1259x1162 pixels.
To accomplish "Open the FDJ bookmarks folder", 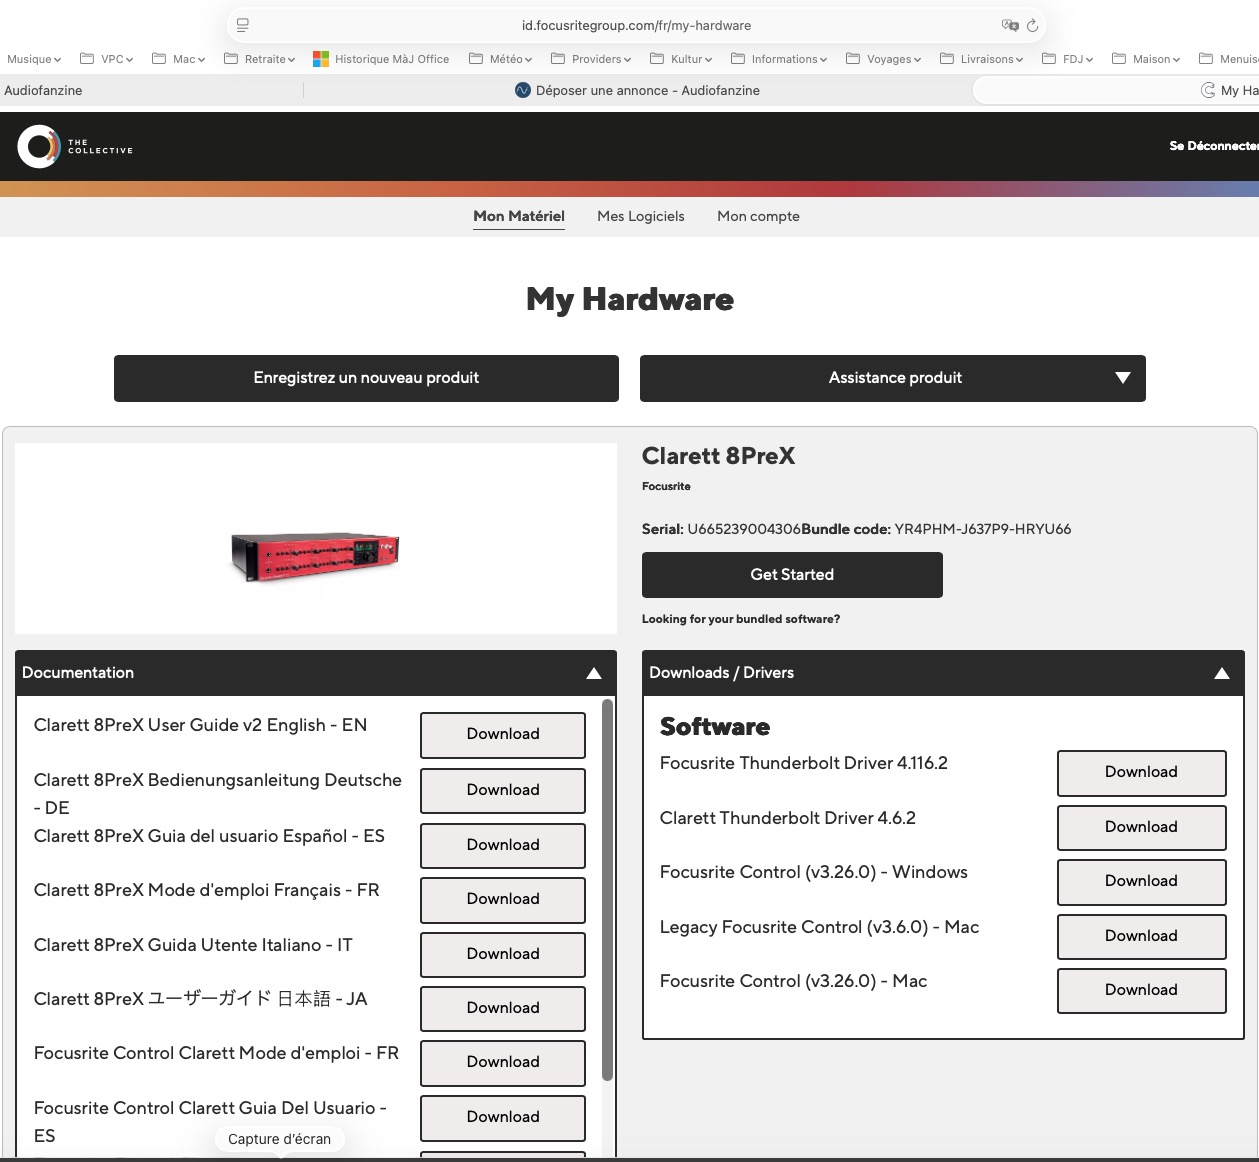I will (1067, 59).
